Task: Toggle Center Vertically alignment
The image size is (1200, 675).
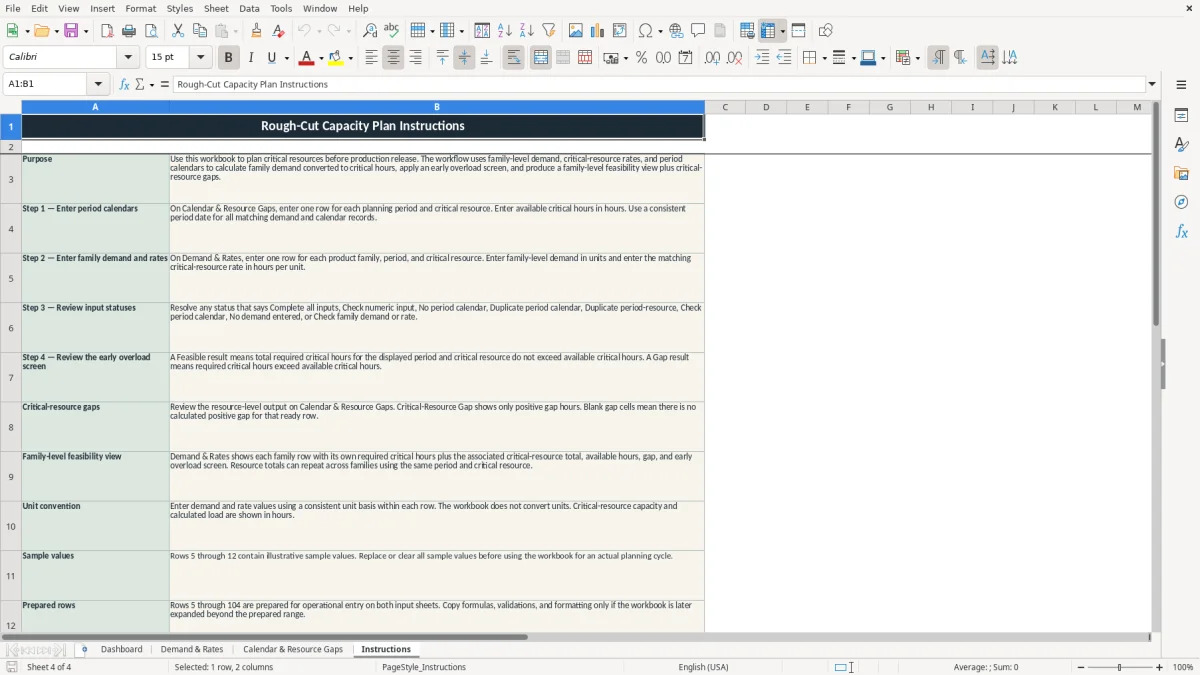Action: point(464,58)
